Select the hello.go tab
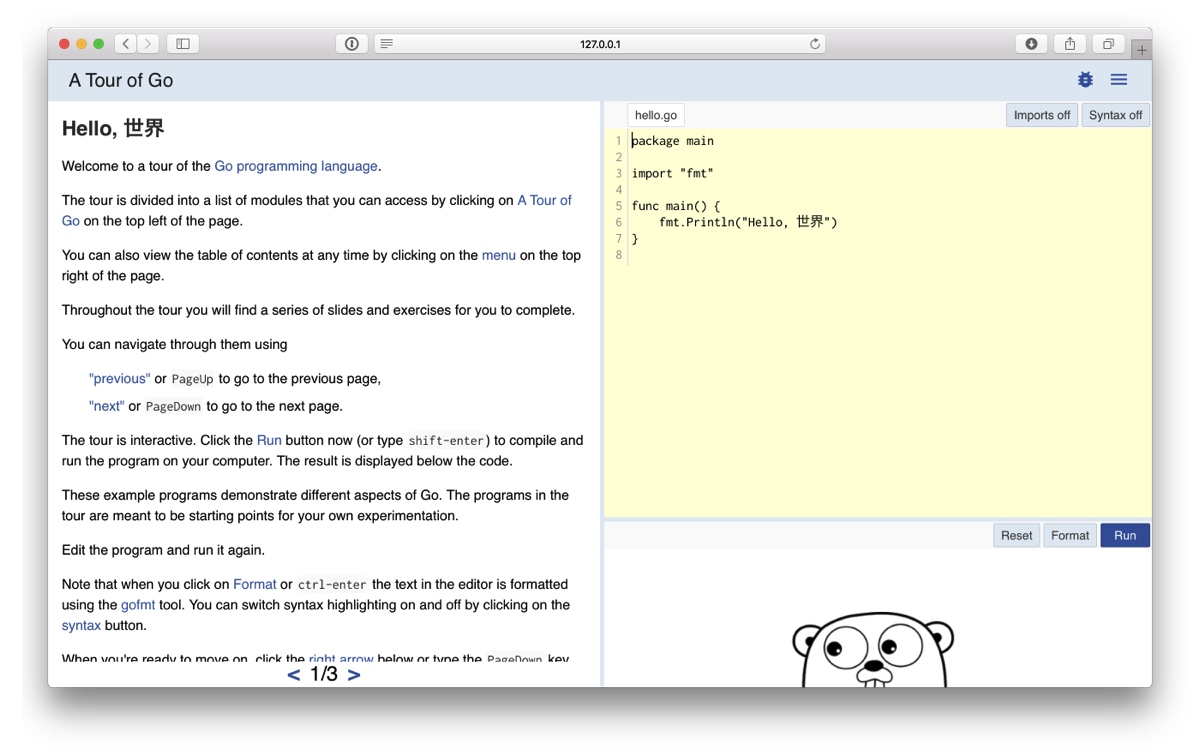The image size is (1200, 756). click(x=655, y=114)
